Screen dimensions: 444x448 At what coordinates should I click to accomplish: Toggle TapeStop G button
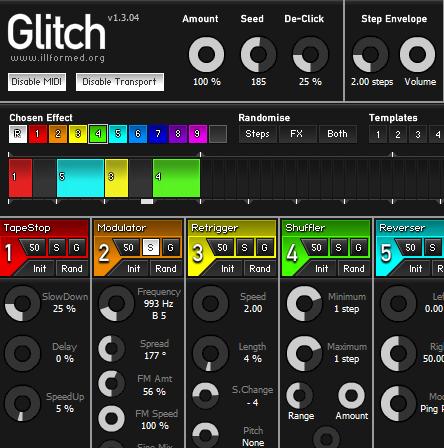77,248
